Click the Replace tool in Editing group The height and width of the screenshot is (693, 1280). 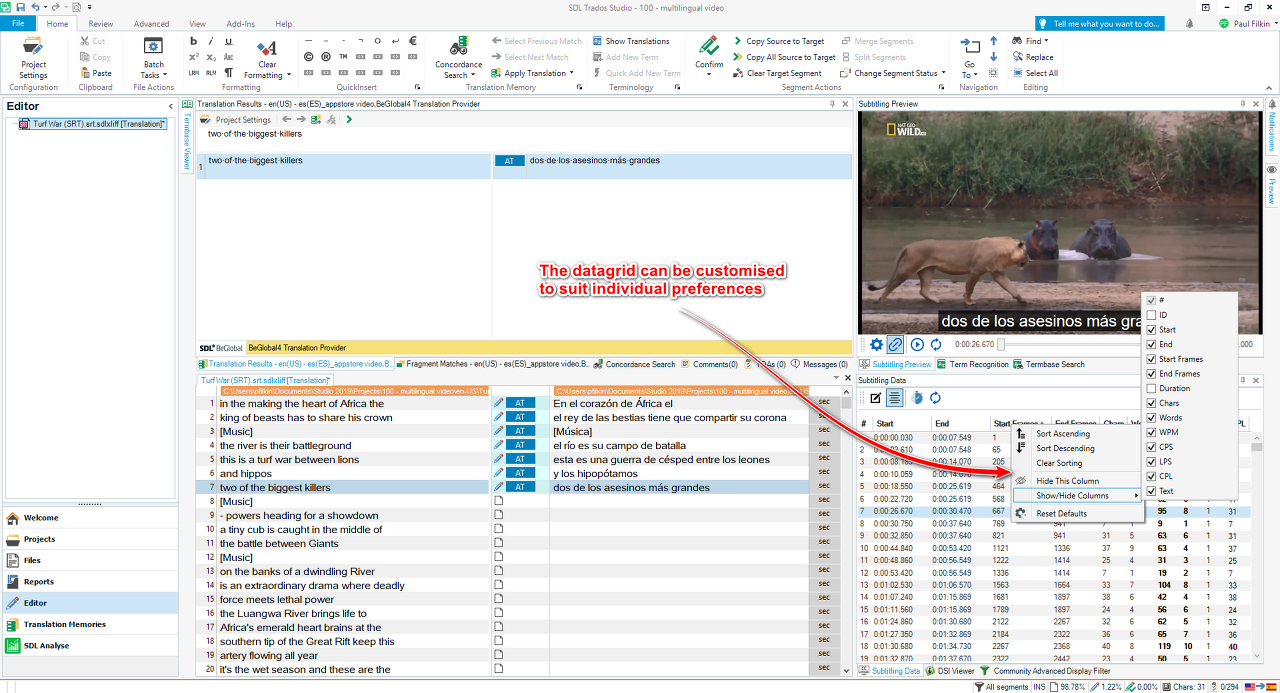click(x=1032, y=57)
